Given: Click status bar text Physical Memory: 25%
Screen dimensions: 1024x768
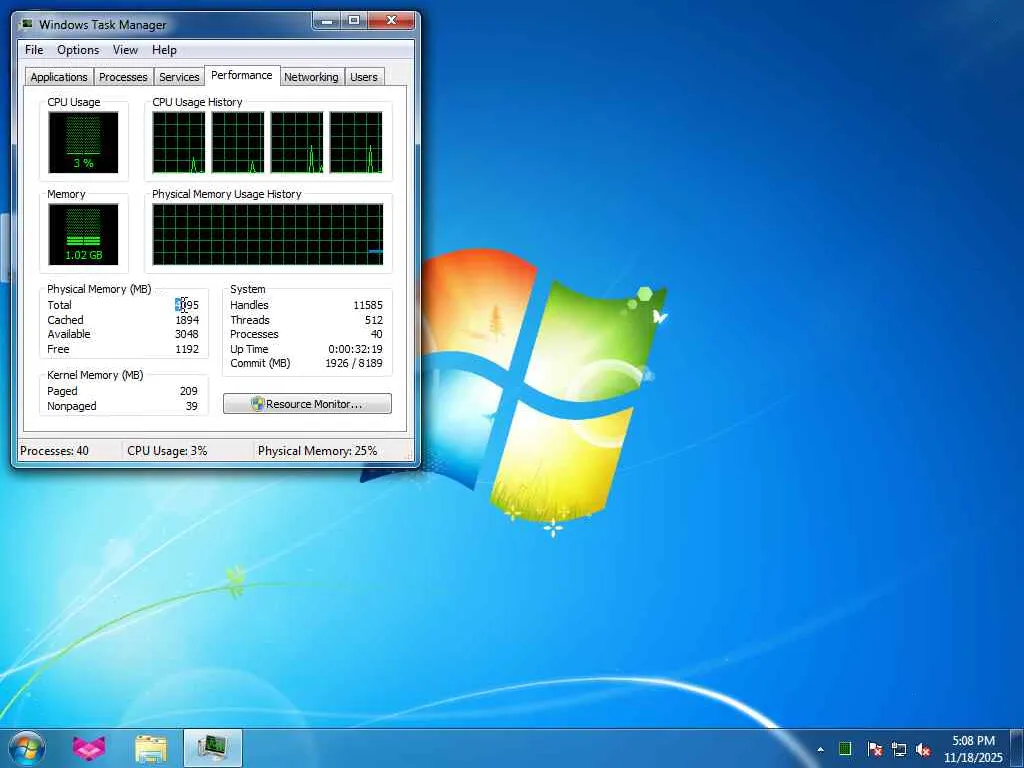Looking at the screenshot, I should pyautogui.click(x=317, y=451).
